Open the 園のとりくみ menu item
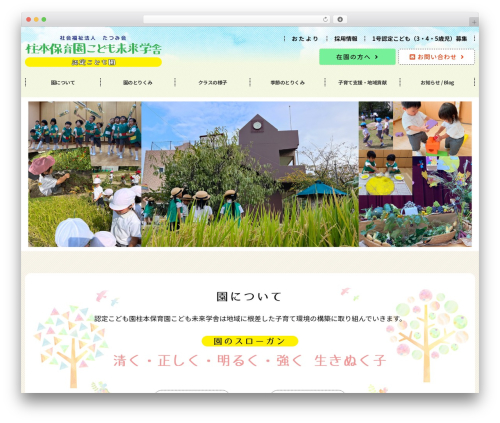The height and width of the screenshot is (423, 500). point(138,82)
